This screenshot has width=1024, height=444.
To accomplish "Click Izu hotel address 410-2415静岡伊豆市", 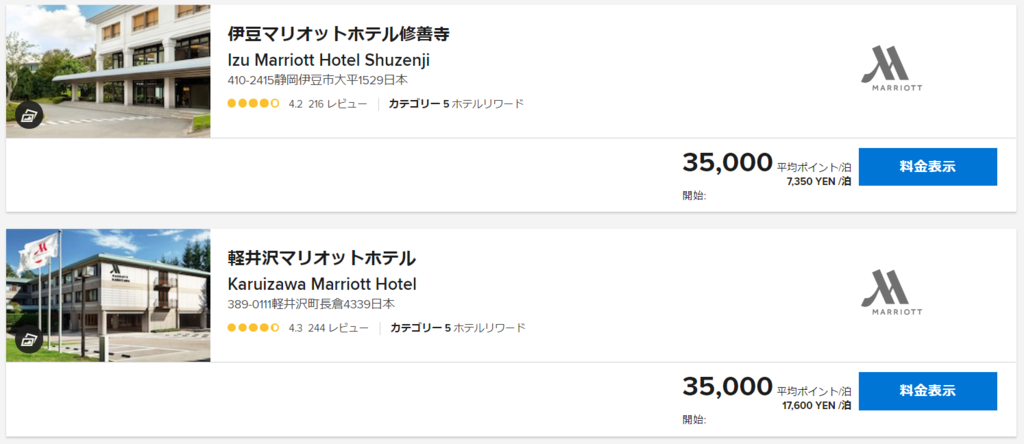I will coord(317,80).
